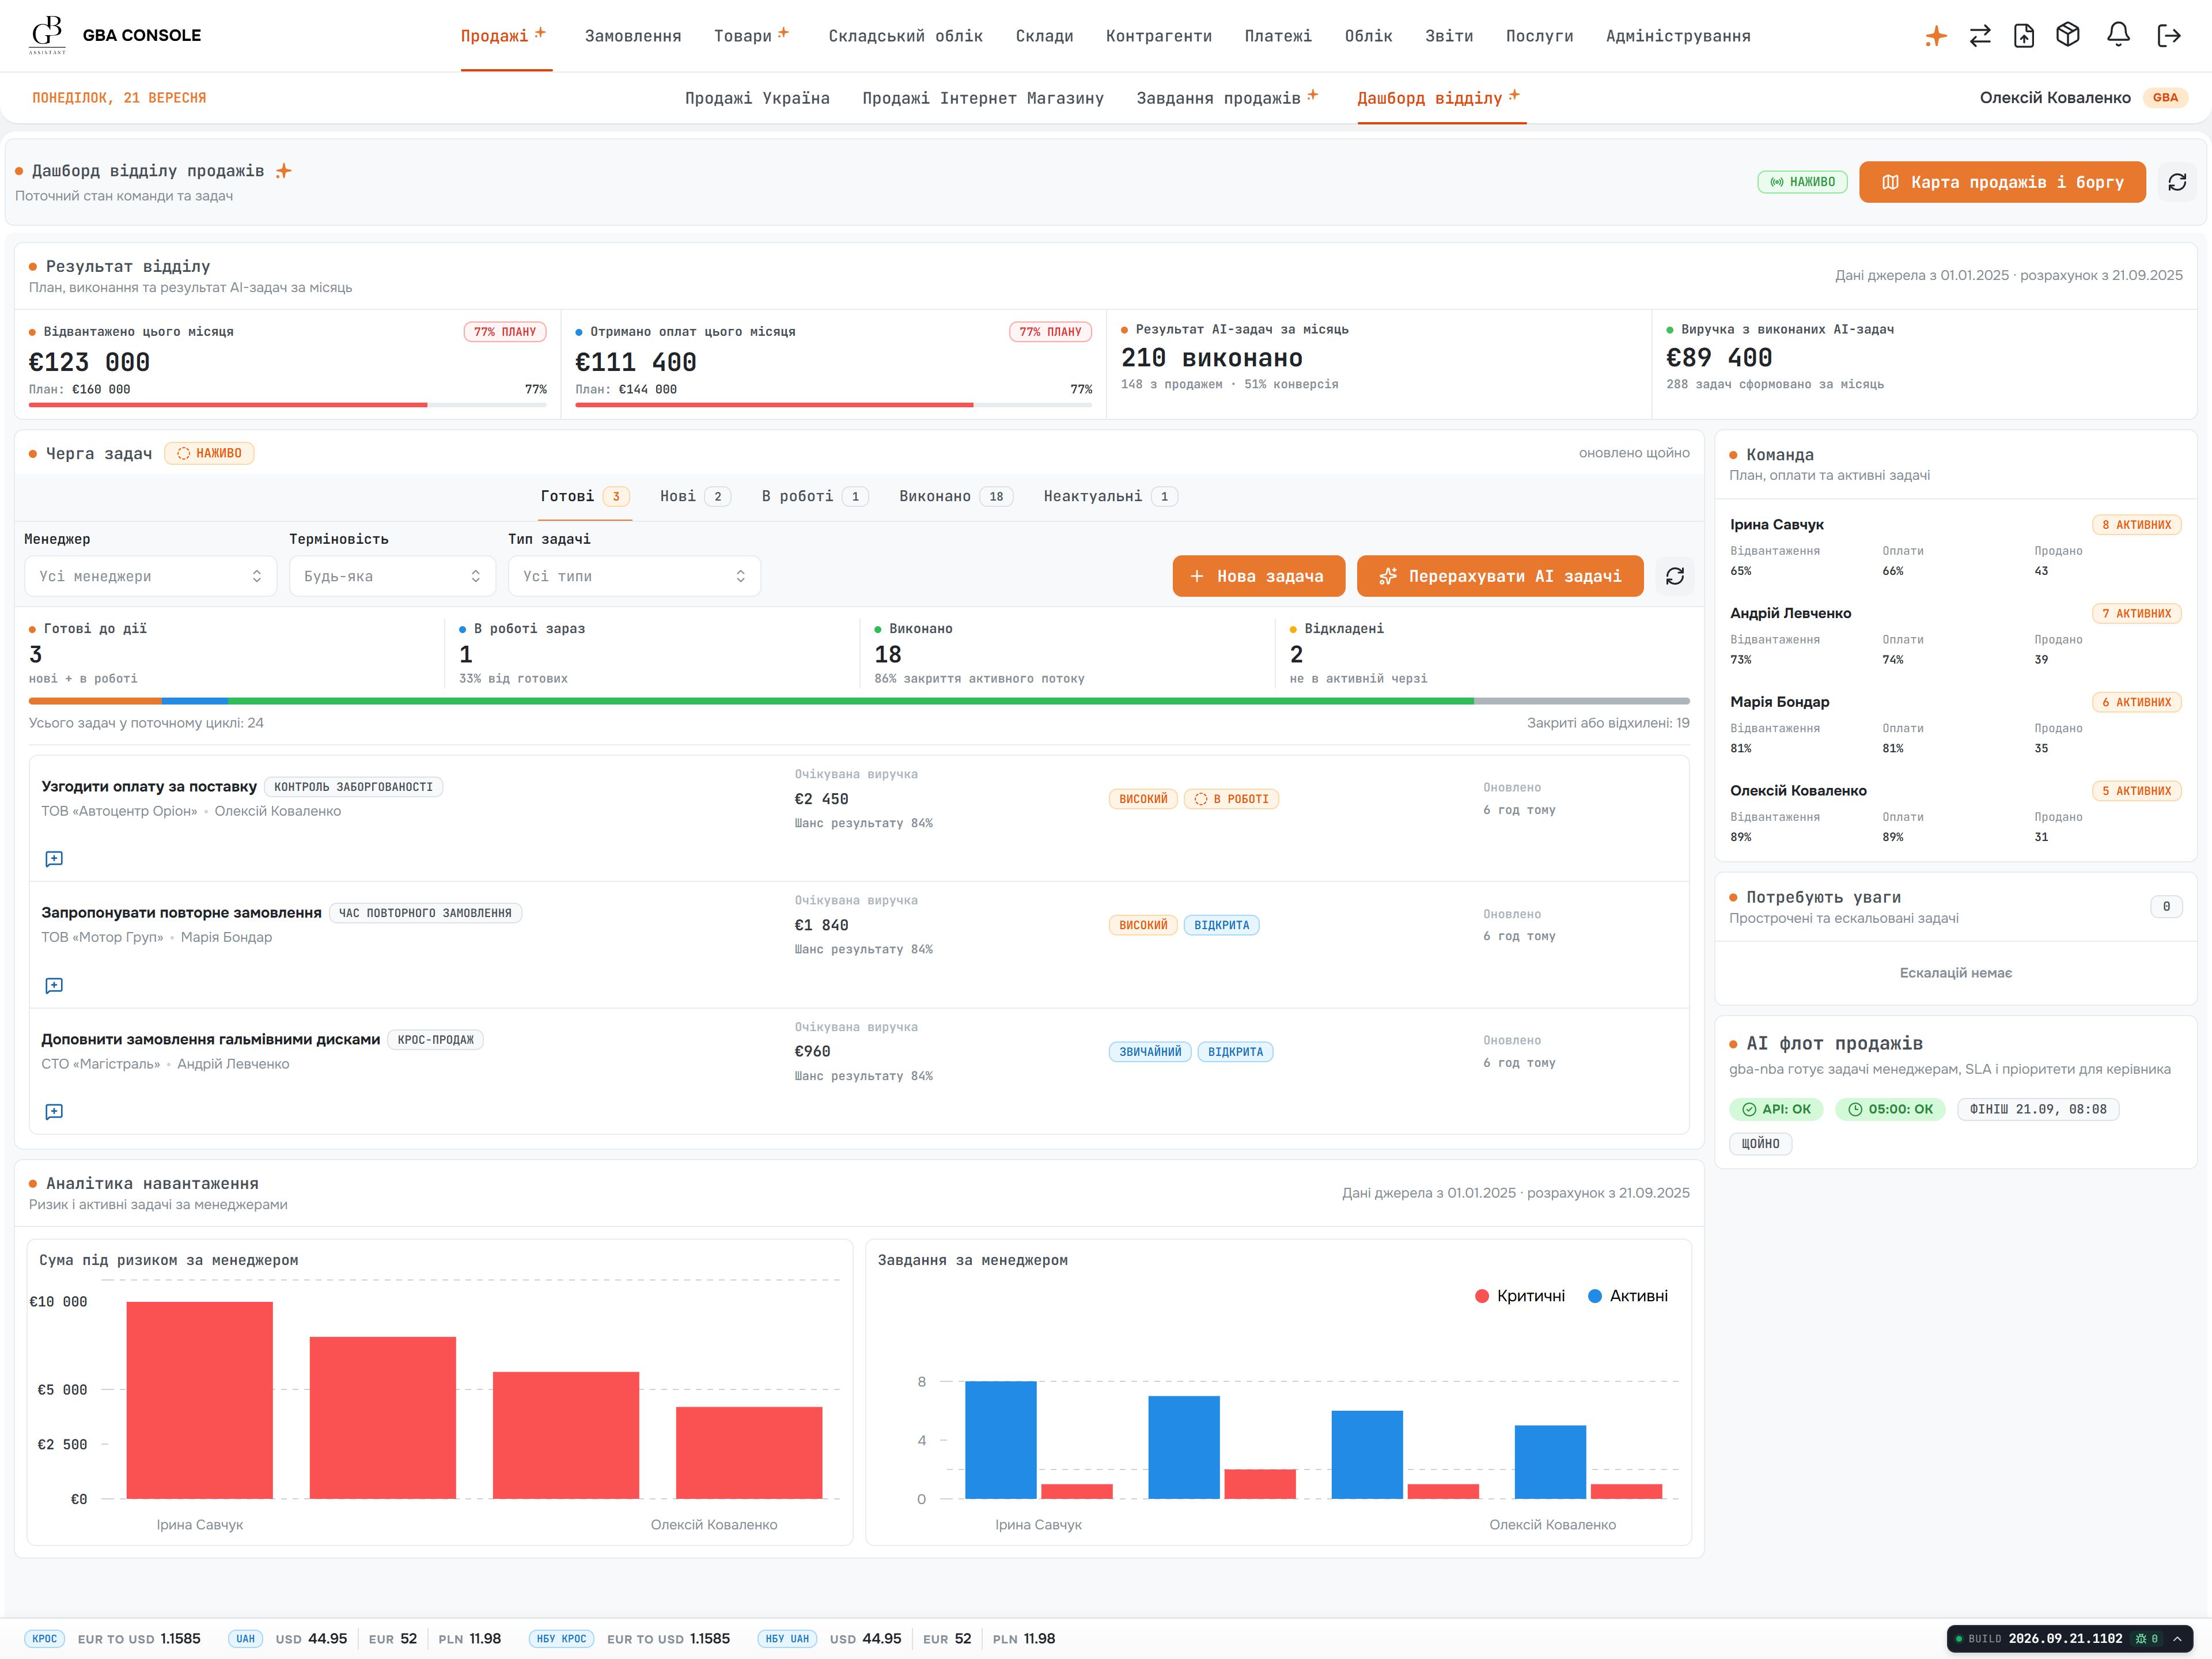Open the 'Будь-яка' urgency dropdown

(x=392, y=576)
